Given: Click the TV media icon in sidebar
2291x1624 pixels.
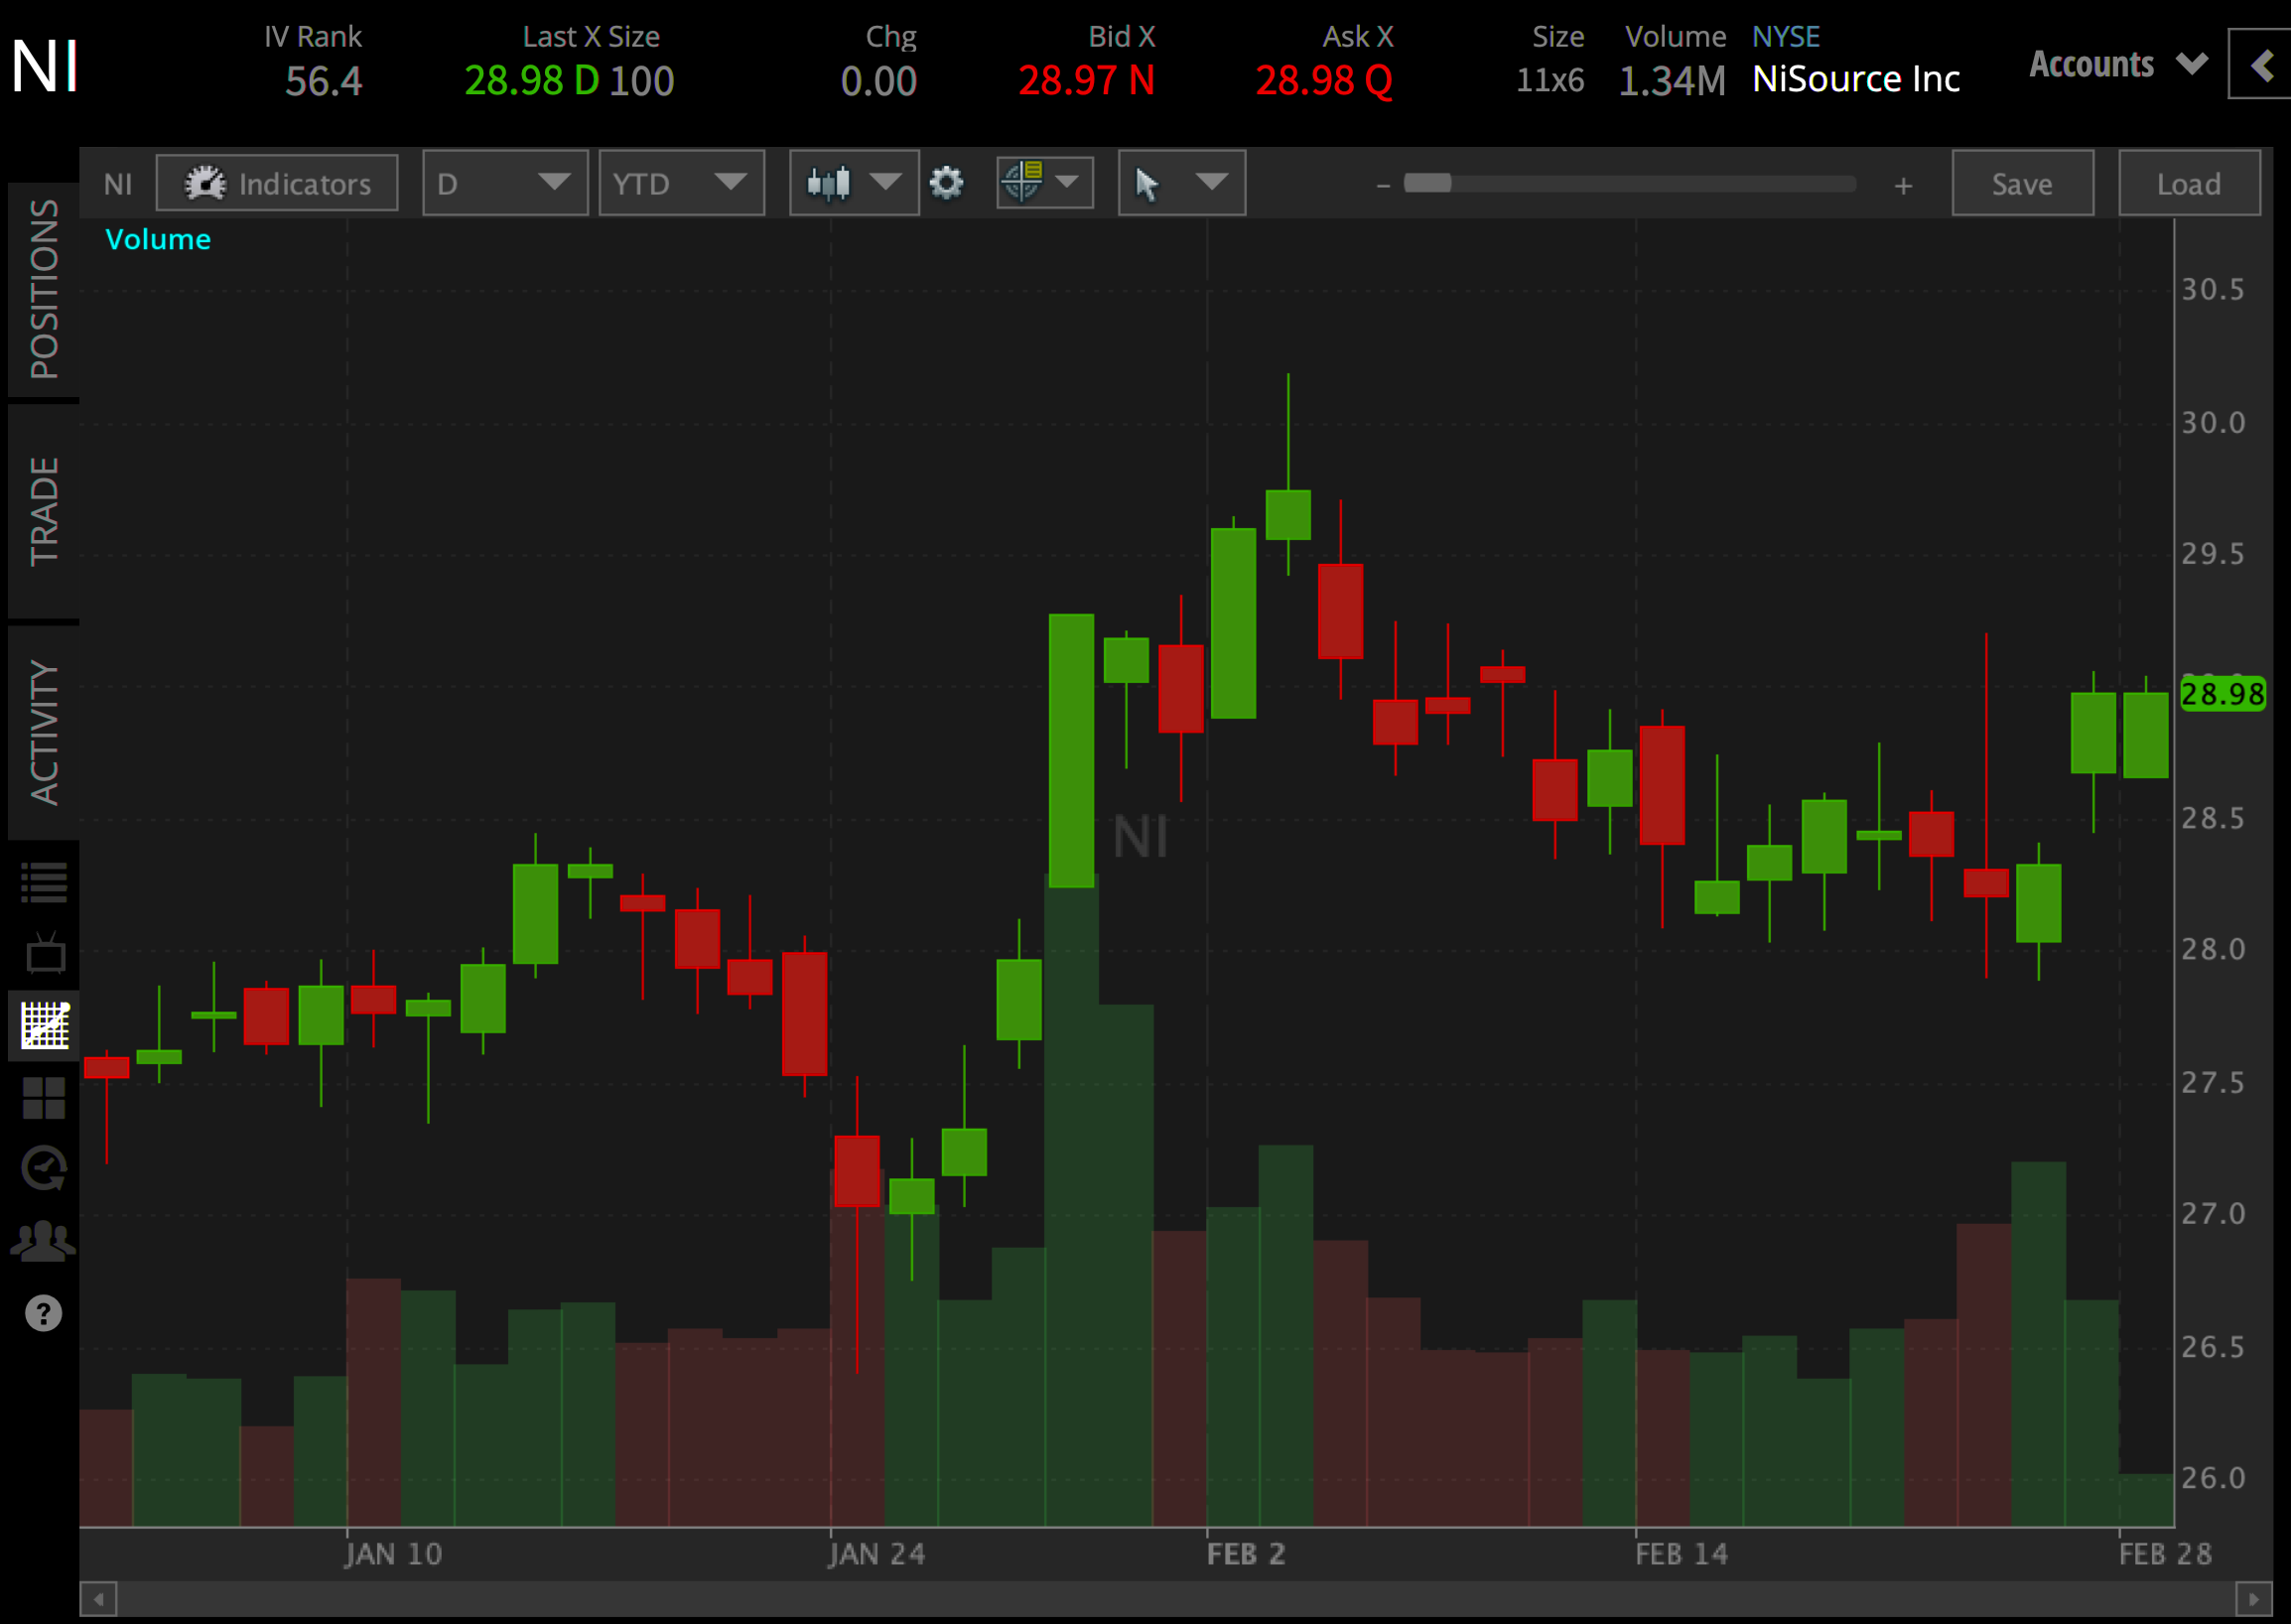Looking at the screenshot, I should [x=44, y=953].
